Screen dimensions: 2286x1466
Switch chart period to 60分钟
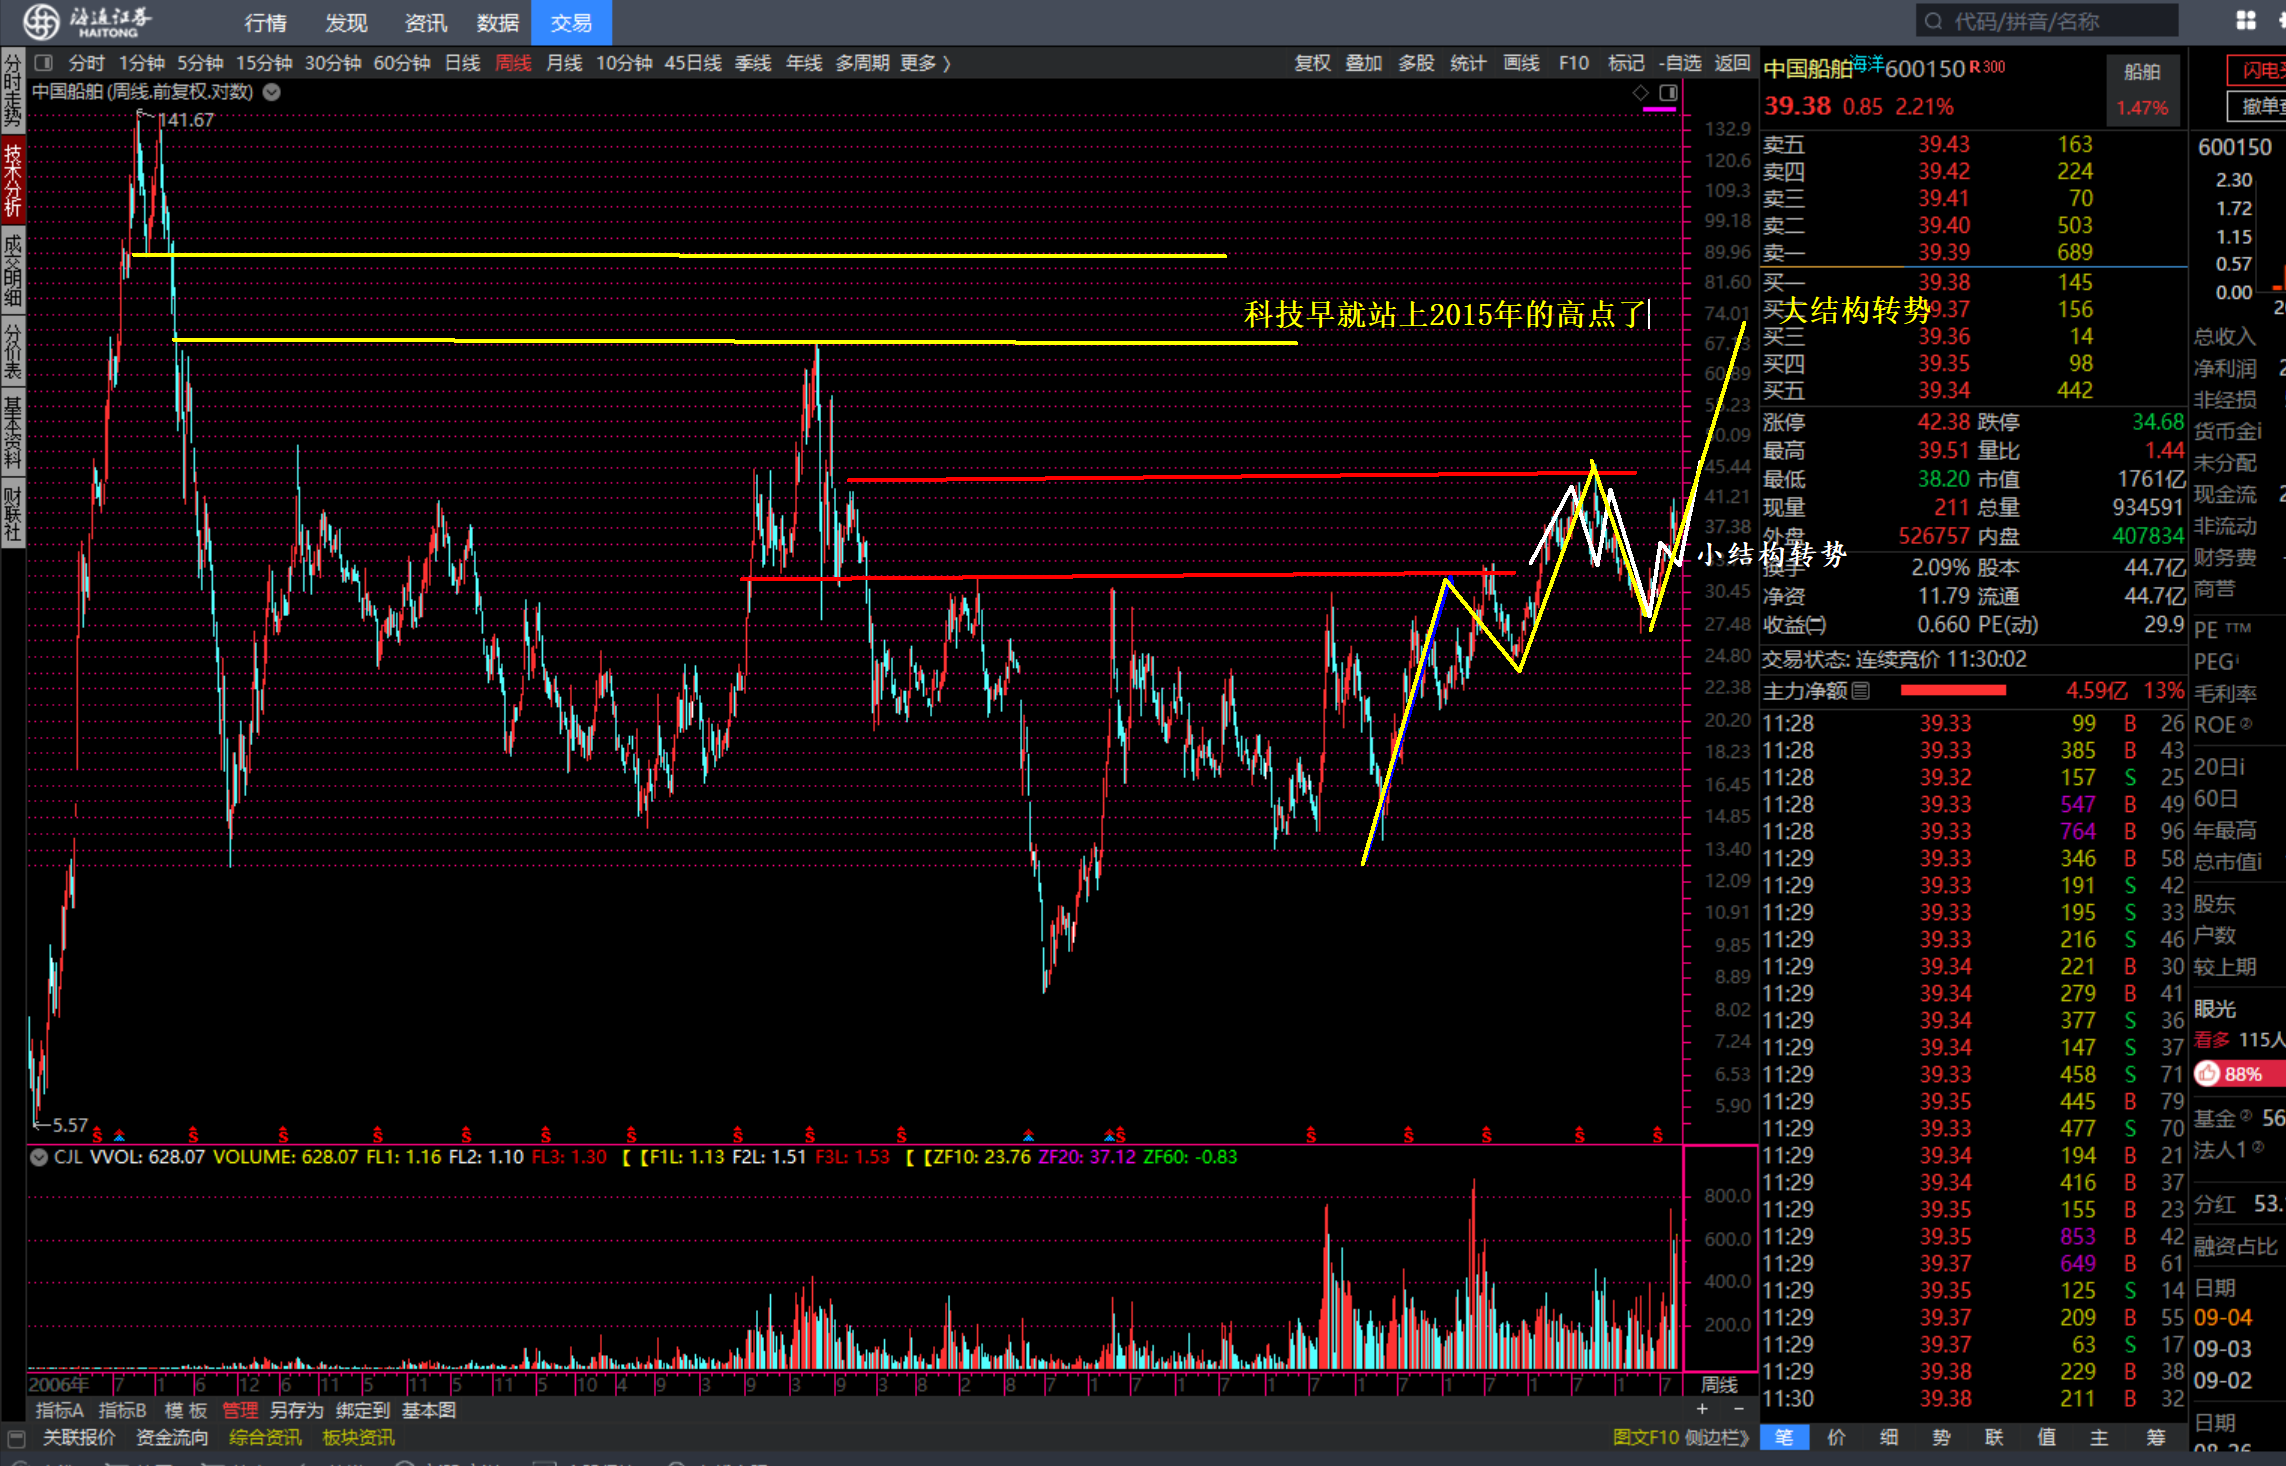pos(402,63)
